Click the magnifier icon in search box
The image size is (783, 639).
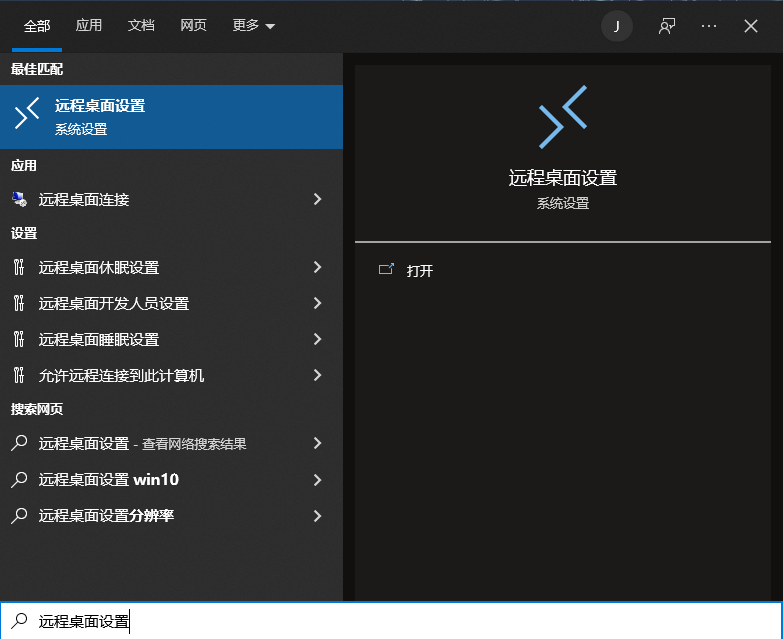(x=19, y=621)
